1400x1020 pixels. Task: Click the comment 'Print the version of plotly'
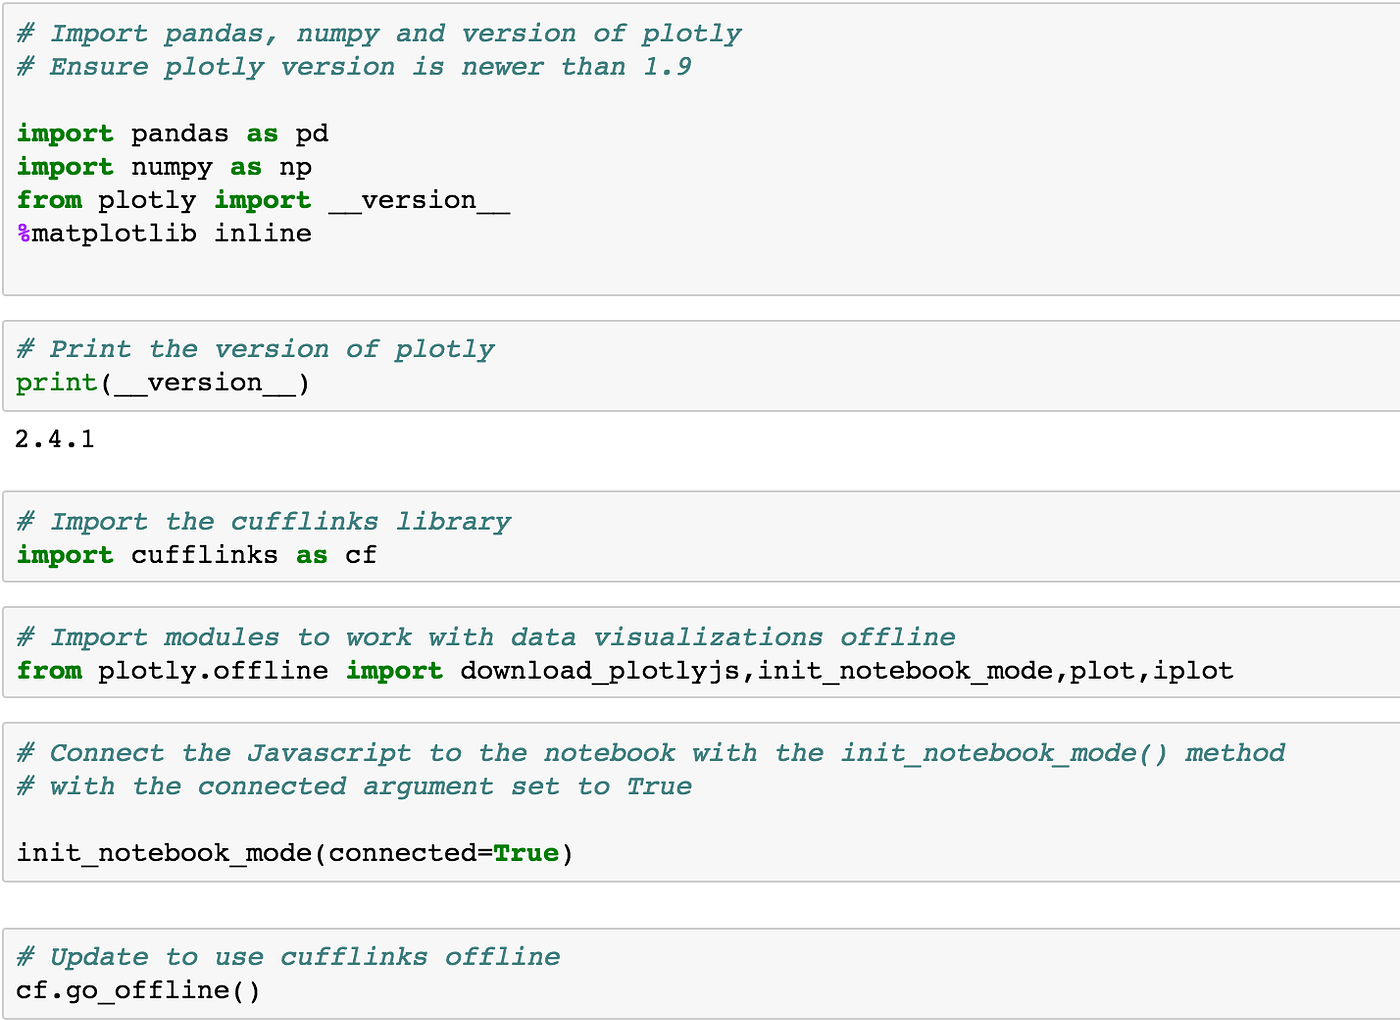click(255, 348)
